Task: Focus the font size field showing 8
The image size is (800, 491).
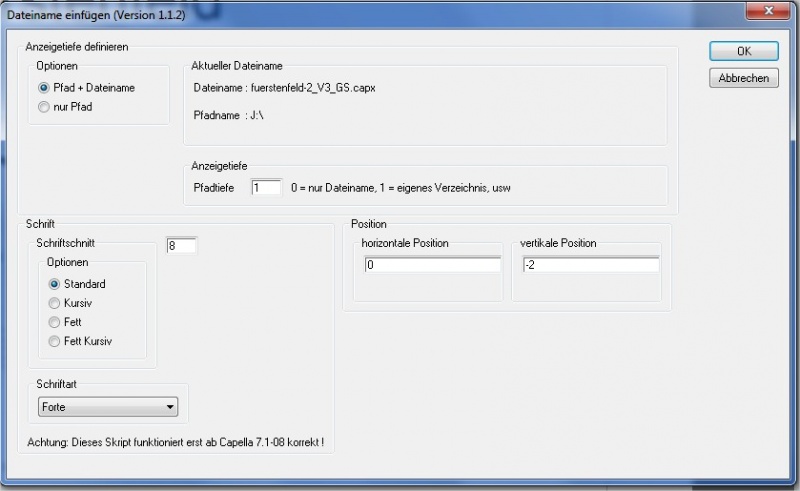Action: pyautogui.click(x=182, y=245)
